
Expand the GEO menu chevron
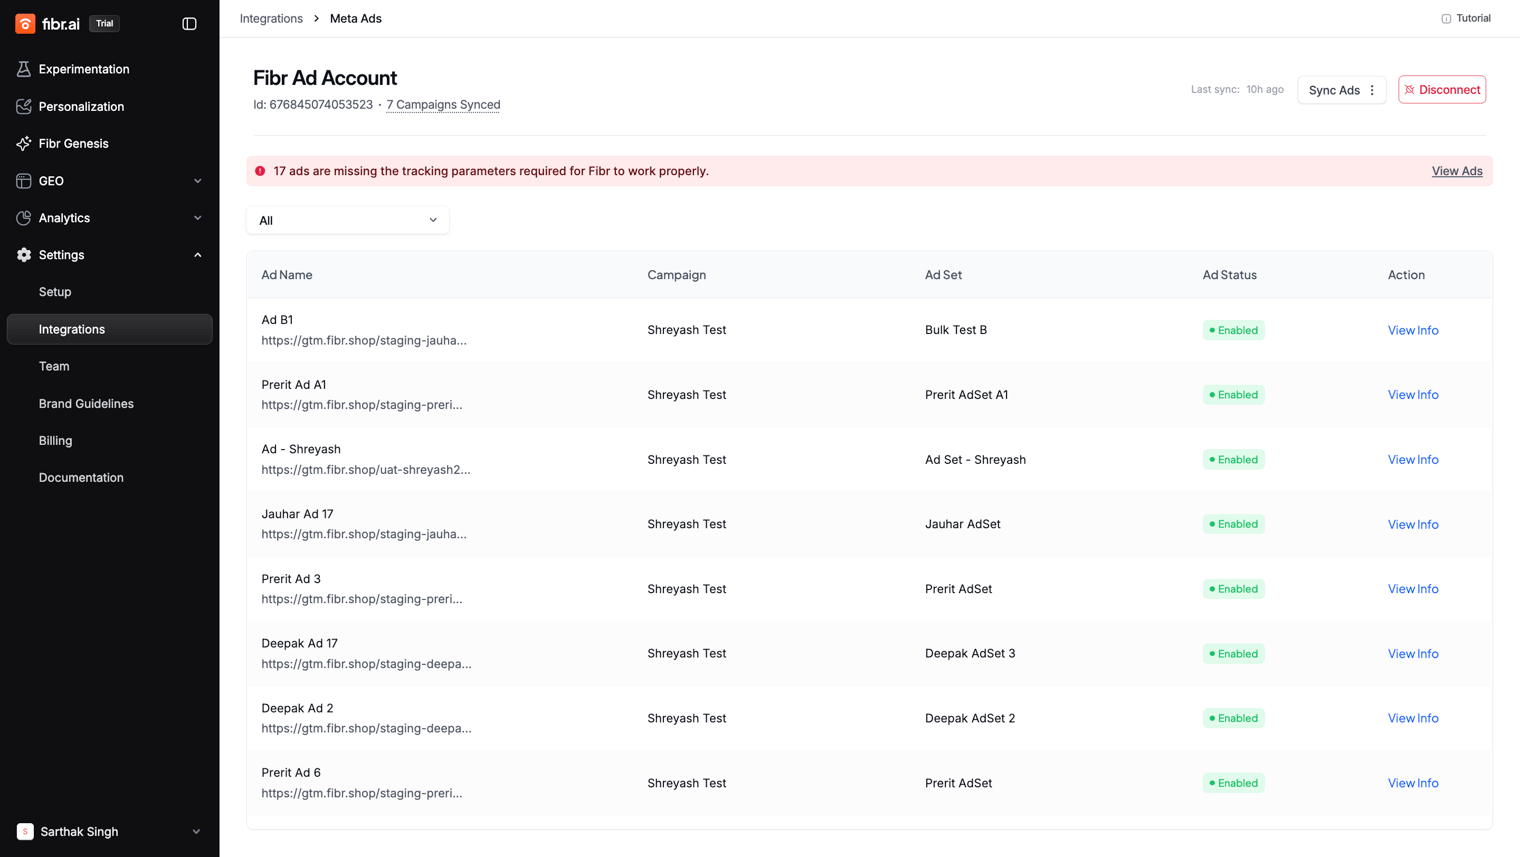click(197, 181)
